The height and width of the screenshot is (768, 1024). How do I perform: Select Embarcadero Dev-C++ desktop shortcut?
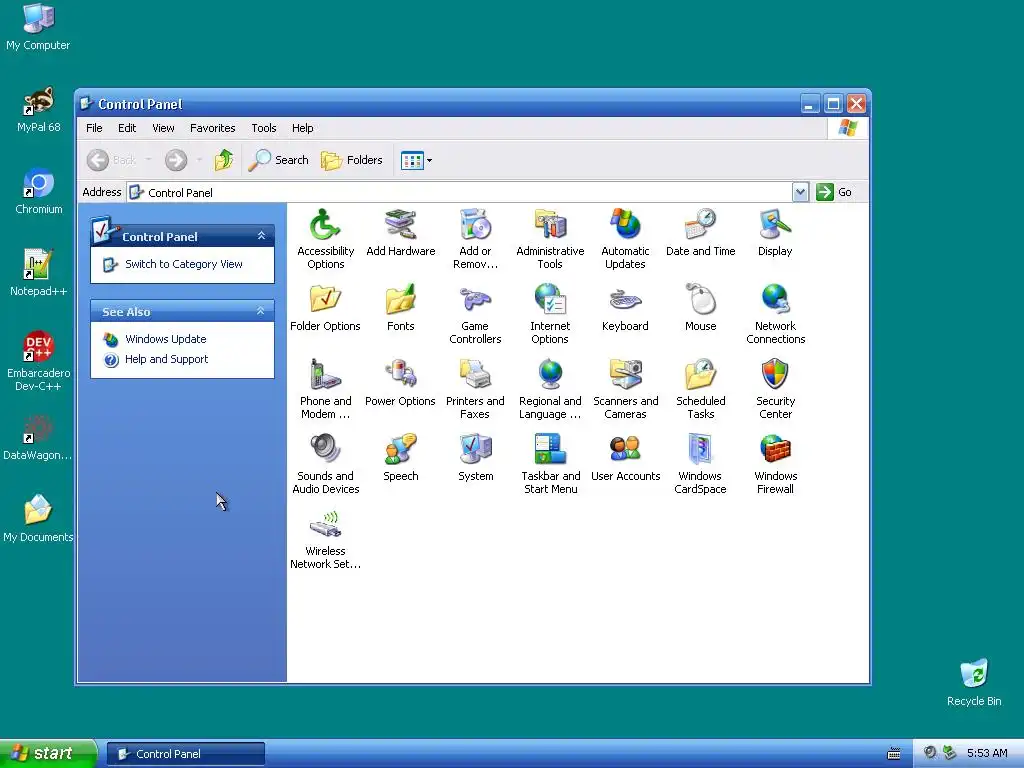(39, 361)
